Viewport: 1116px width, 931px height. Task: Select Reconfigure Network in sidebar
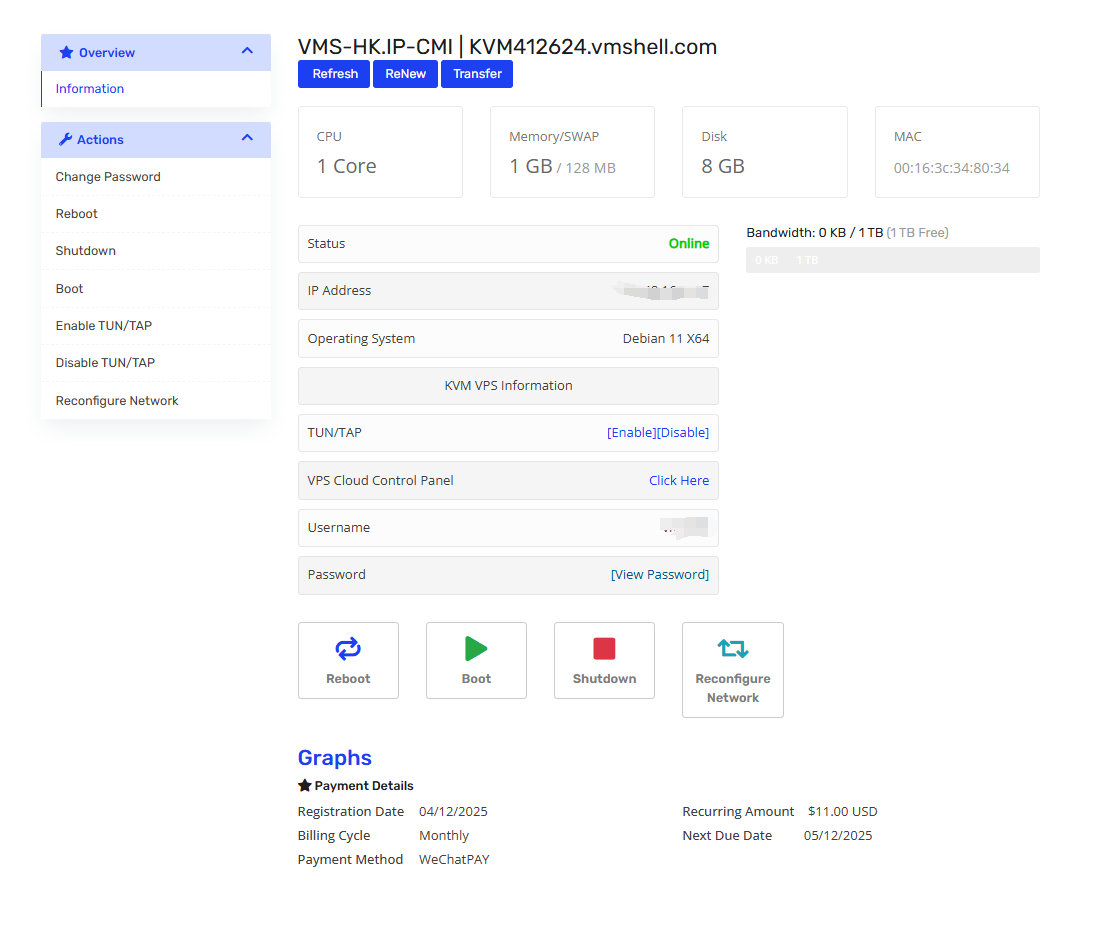coord(117,401)
